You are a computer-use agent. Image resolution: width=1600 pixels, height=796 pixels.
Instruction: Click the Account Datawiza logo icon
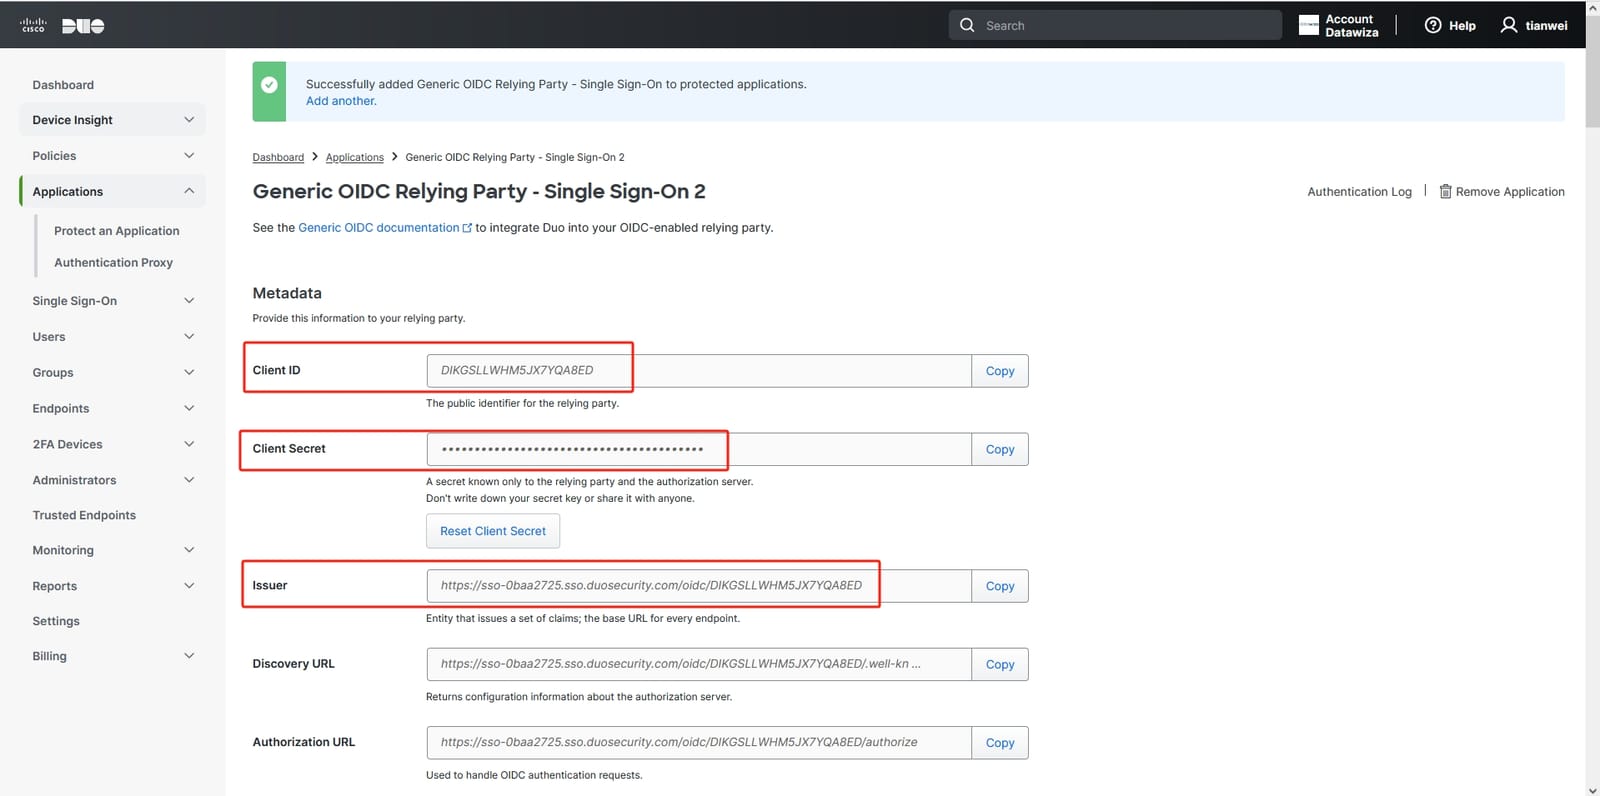click(x=1309, y=25)
